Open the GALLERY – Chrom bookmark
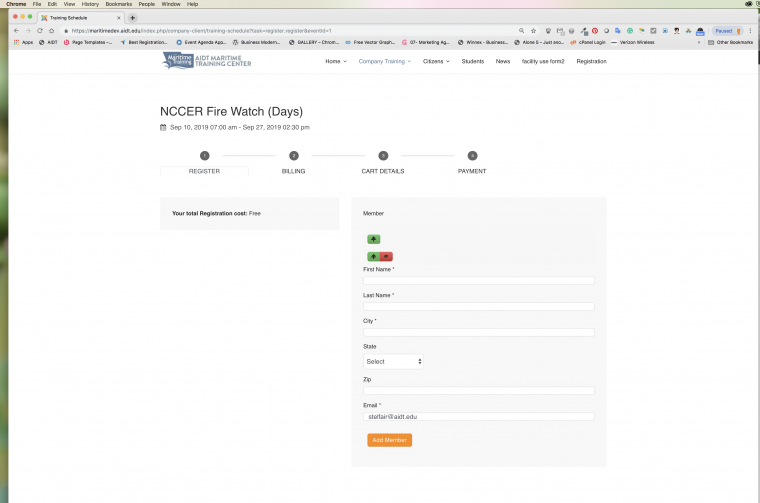The image size is (760, 503). (x=314, y=42)
